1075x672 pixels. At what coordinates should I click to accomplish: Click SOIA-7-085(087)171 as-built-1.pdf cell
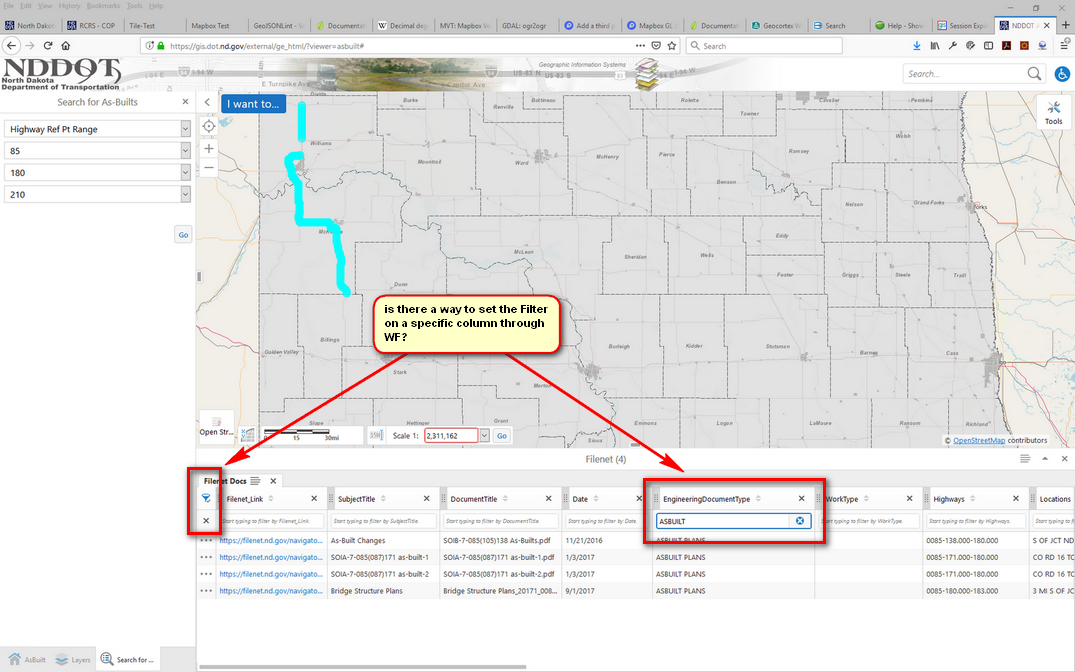pyautogui.click(x=498, y=557)
